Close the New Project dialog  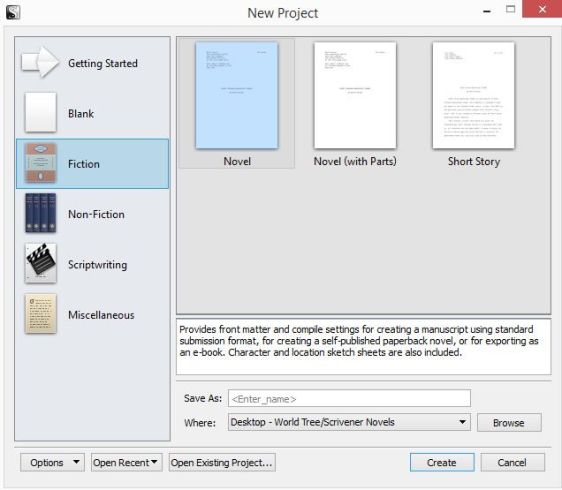(542, 9)
